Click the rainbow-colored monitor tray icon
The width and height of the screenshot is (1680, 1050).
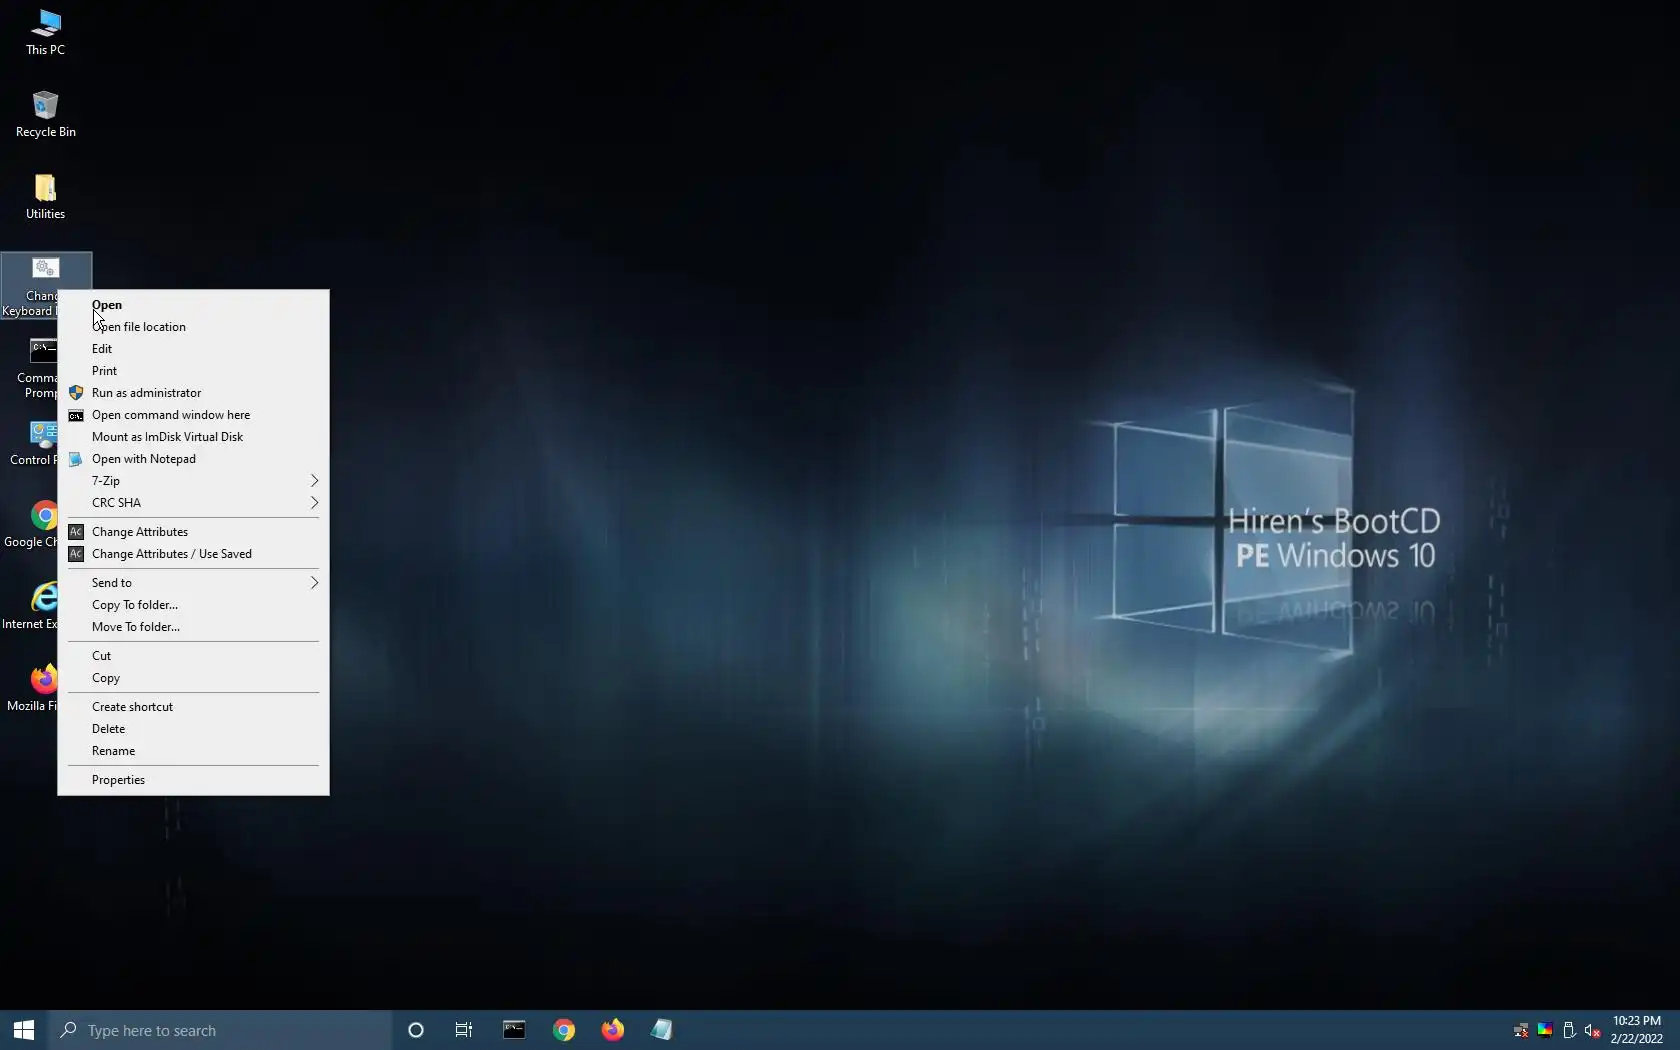(x=1545, y=1031)
